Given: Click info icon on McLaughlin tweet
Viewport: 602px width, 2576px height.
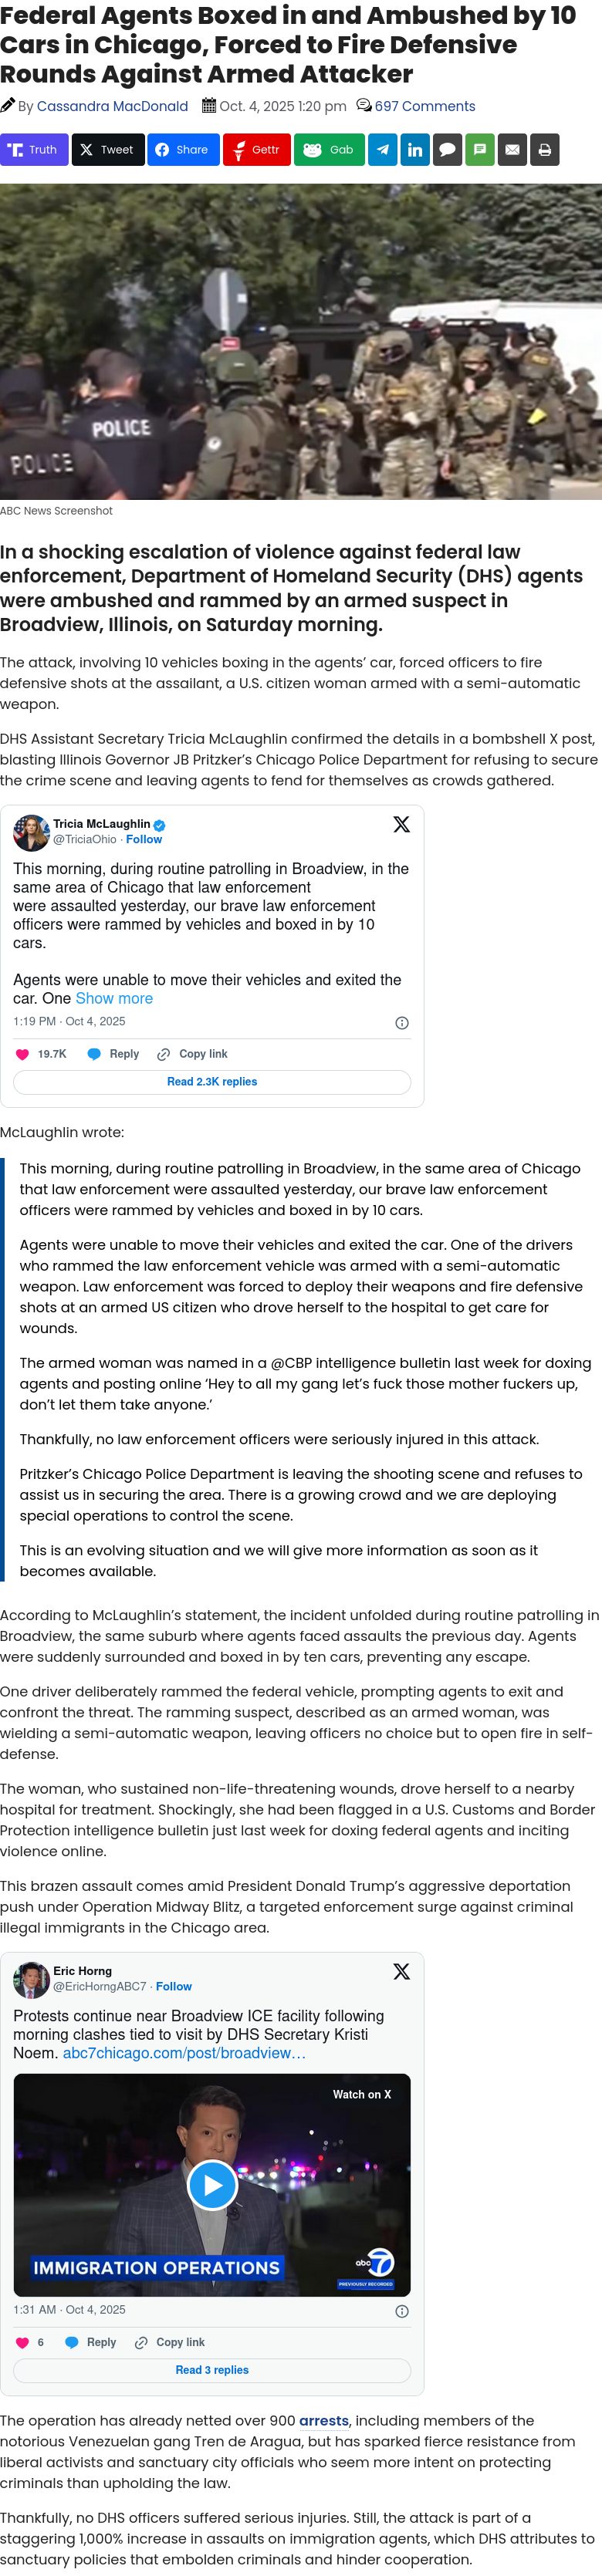Looking at the screenshot, I should [x=402, y=1023].
